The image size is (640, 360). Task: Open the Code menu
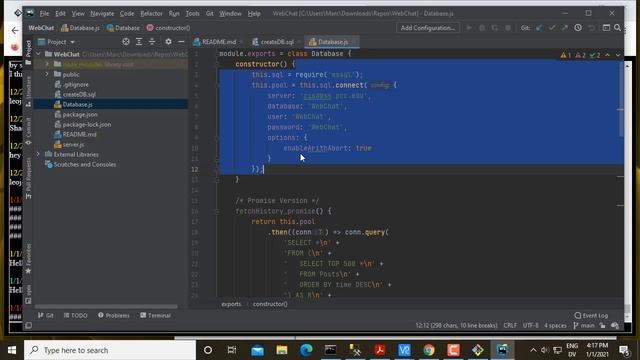click(x=127, y=13)
